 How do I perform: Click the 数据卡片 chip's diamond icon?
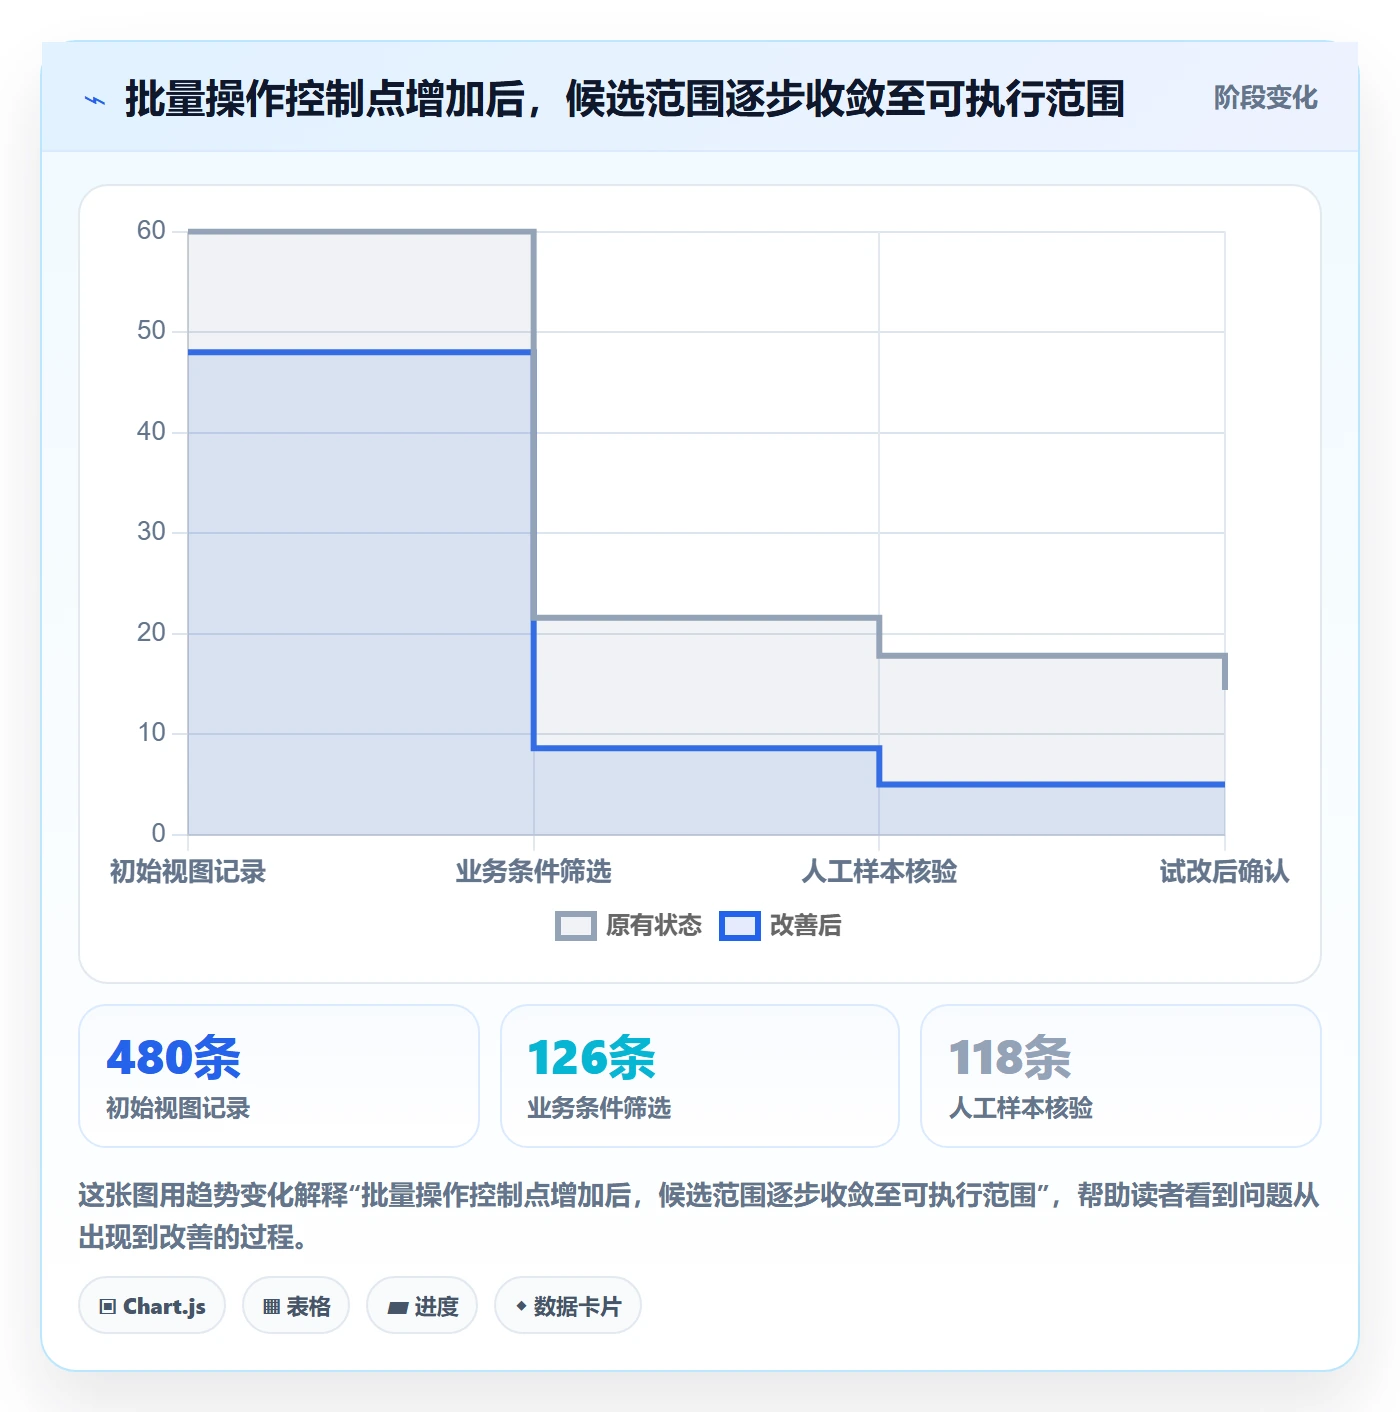[x=521, y=1306]
